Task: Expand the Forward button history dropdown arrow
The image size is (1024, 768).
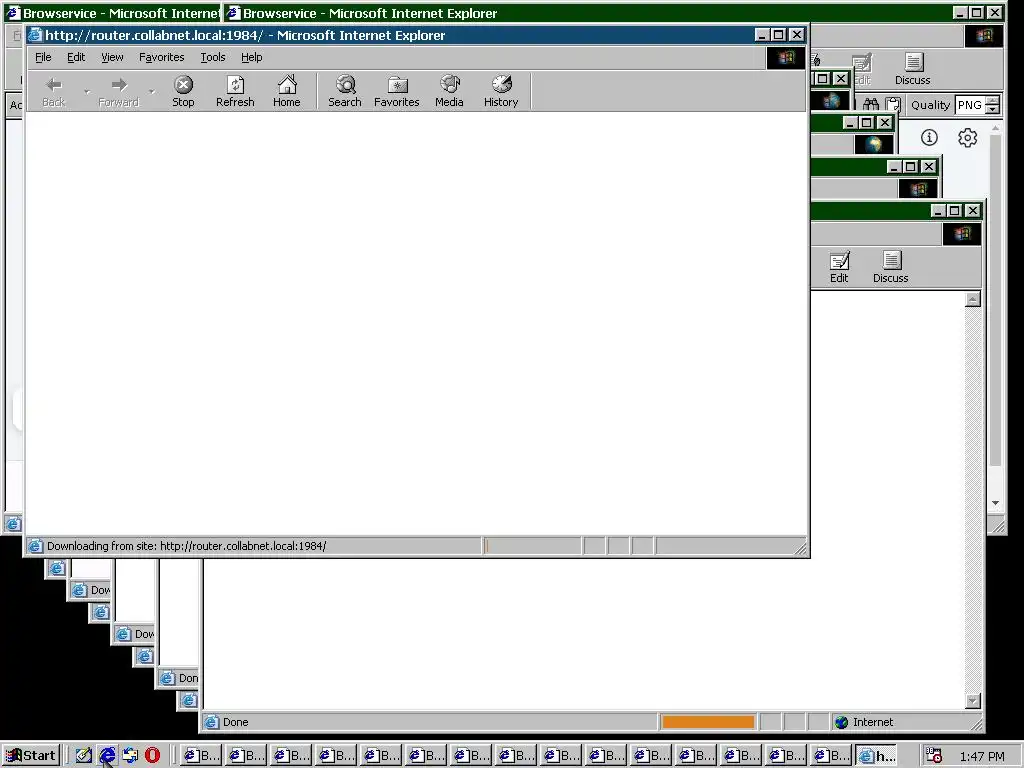Action: (x=152, y=91)
